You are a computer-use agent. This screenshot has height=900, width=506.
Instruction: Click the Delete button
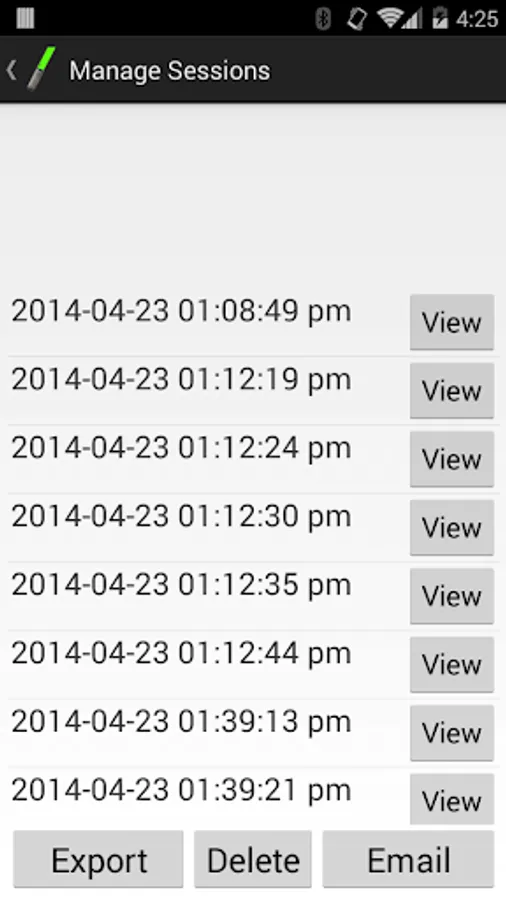click(x=253, y=859)
